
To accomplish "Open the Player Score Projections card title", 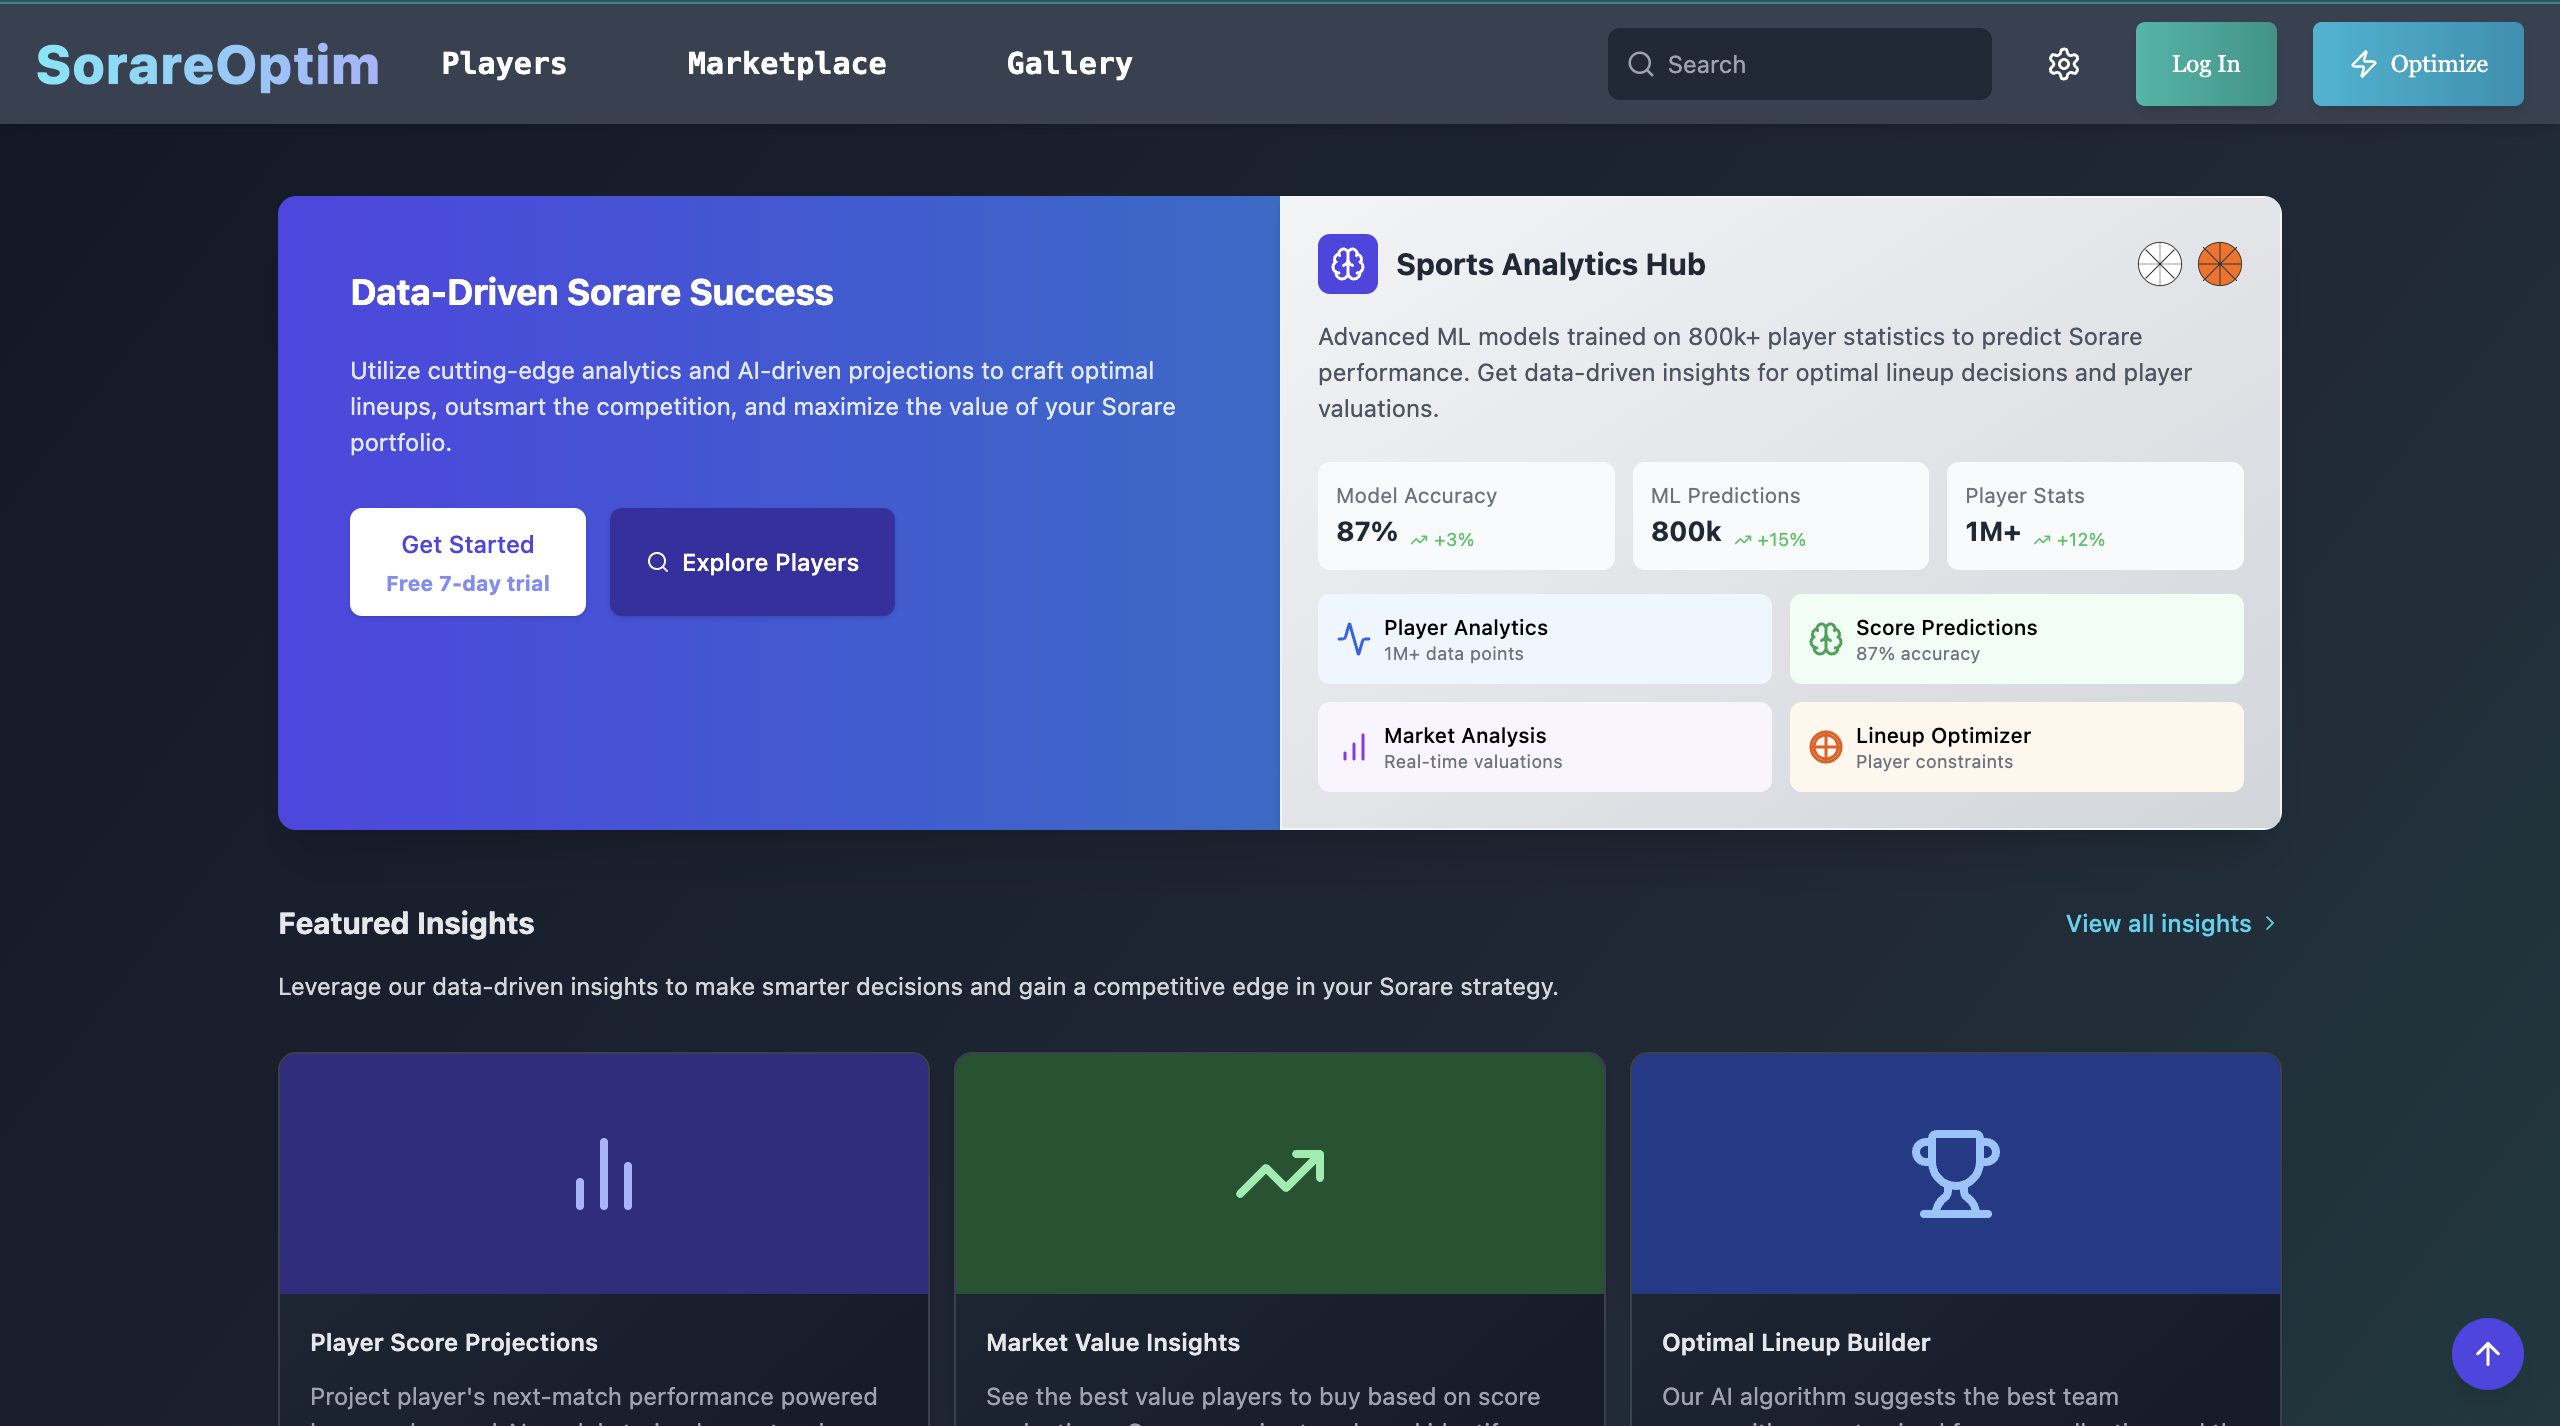I will [x=454, y=1342].
